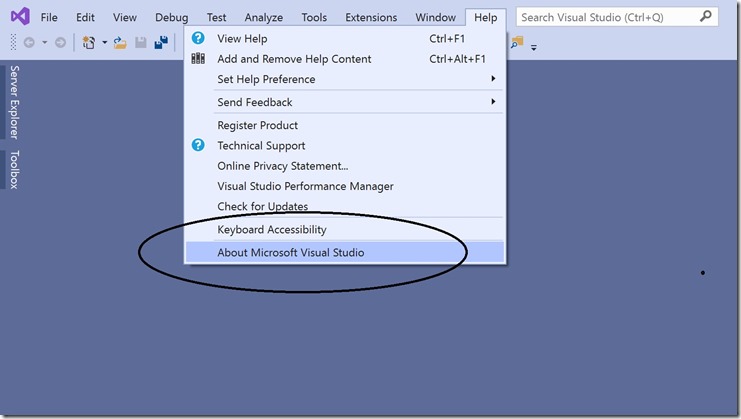Click the Save All icon
The width and height of the screenshot is (741, 419).
click(161, 43)
